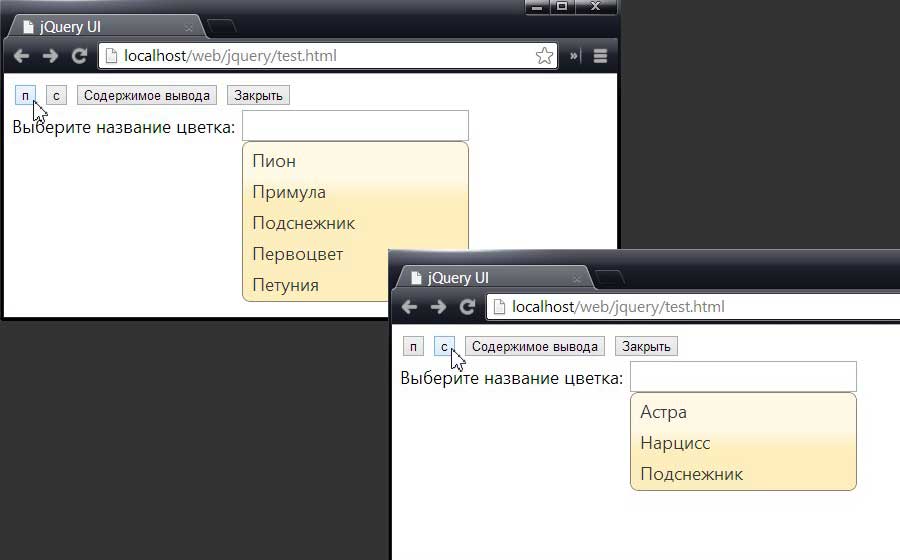900x560 pixels.
Task: Focus the address bar in the upper window
Action: [327, 56]
